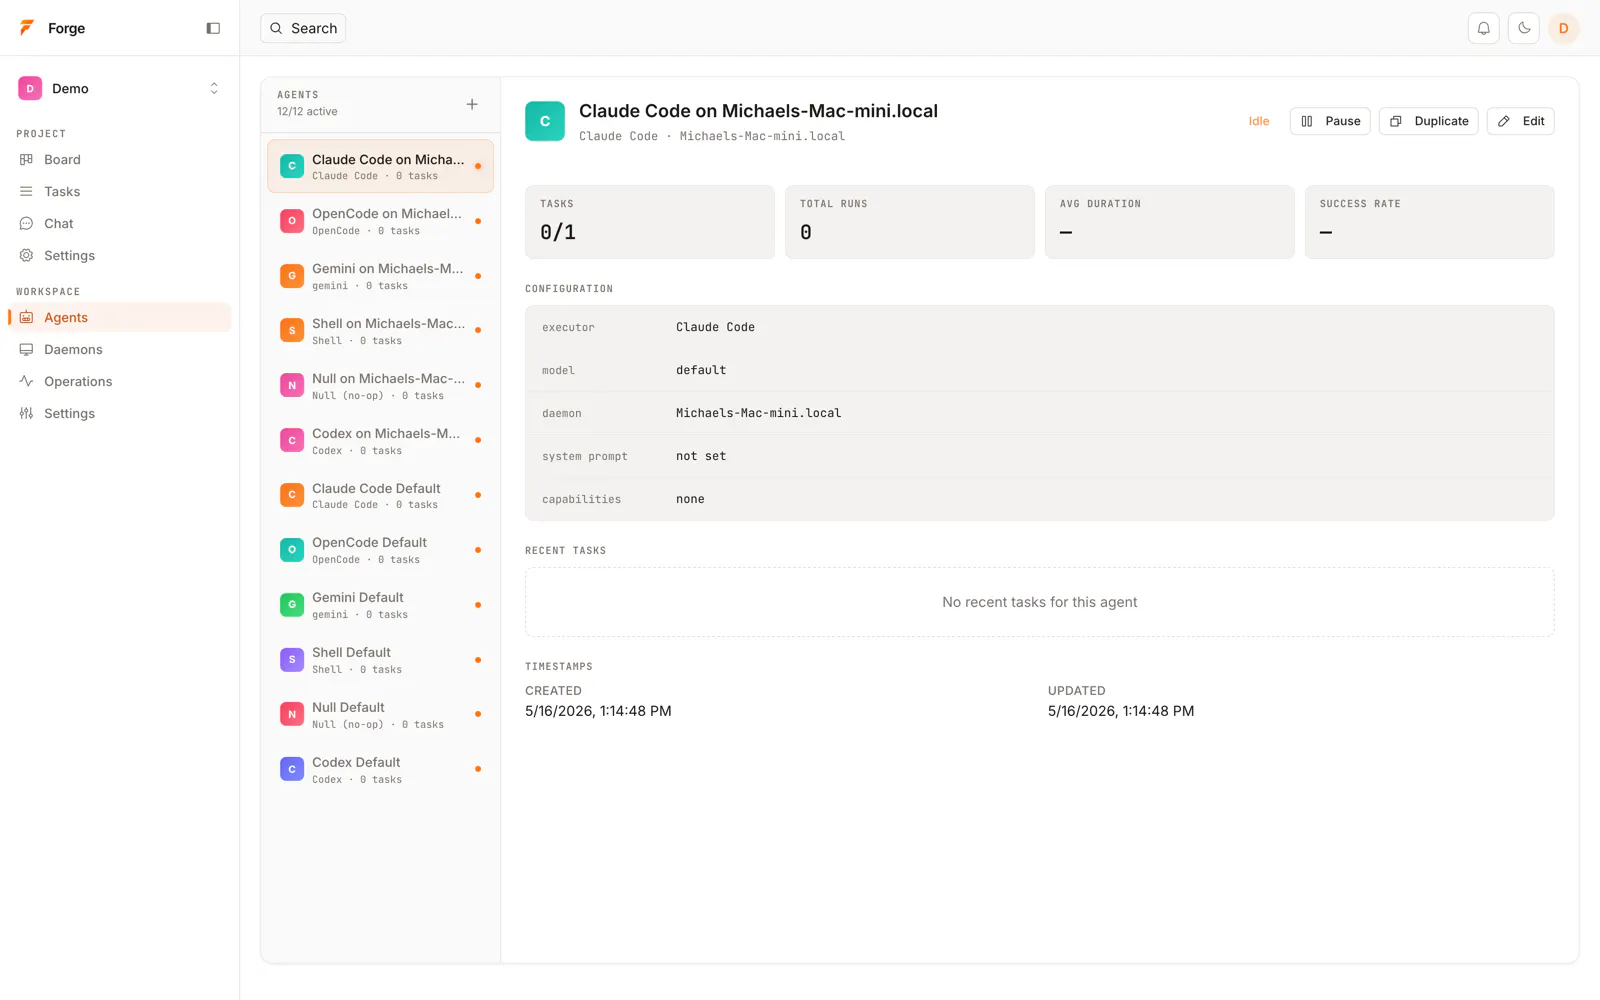
Task: Select Agents in the workspace menu
Action: (x=120, y=317)
